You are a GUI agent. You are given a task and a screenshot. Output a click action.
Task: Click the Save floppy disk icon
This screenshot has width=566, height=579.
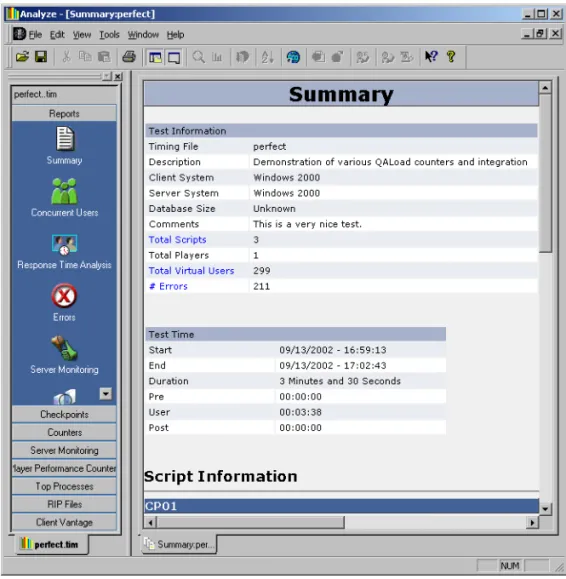[41, 57]
